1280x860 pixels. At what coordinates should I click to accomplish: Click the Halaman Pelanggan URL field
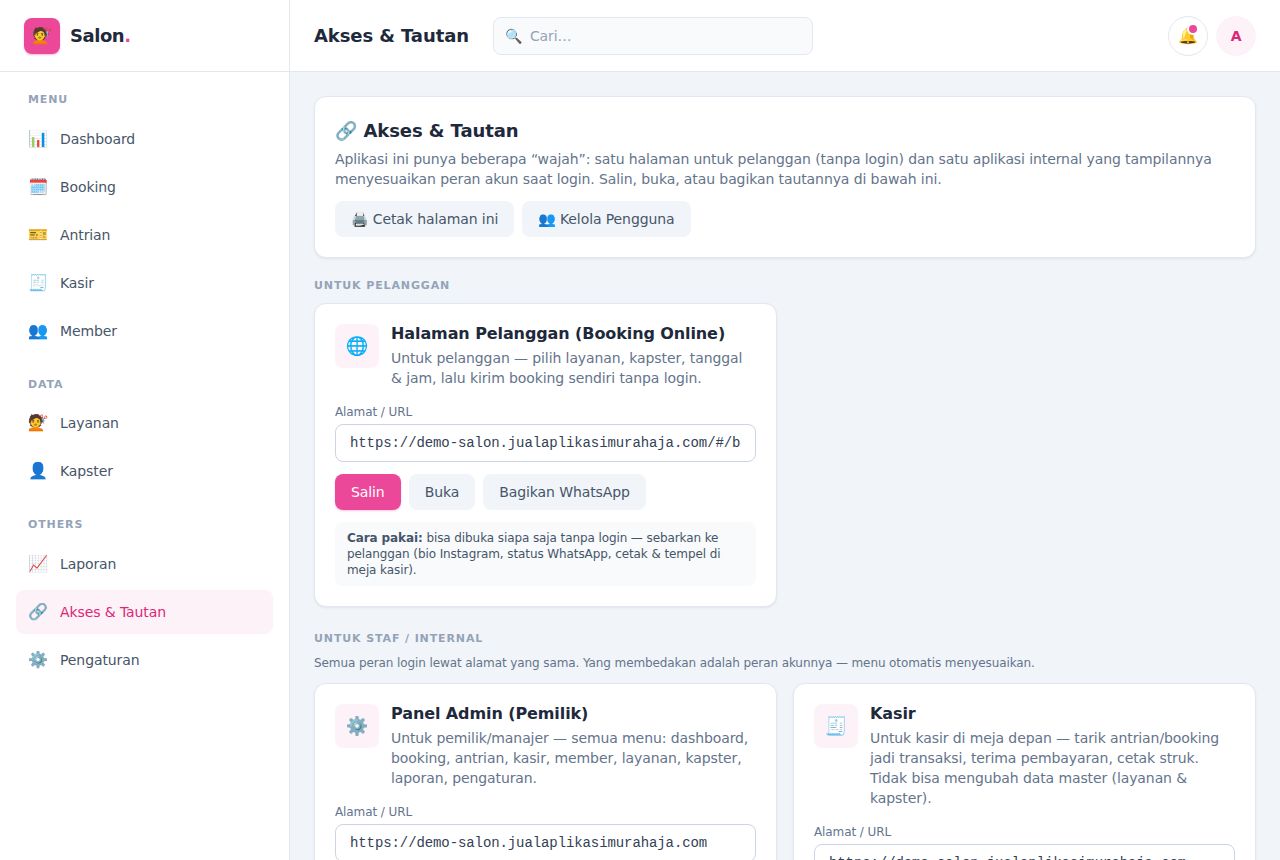click(545, 443)
